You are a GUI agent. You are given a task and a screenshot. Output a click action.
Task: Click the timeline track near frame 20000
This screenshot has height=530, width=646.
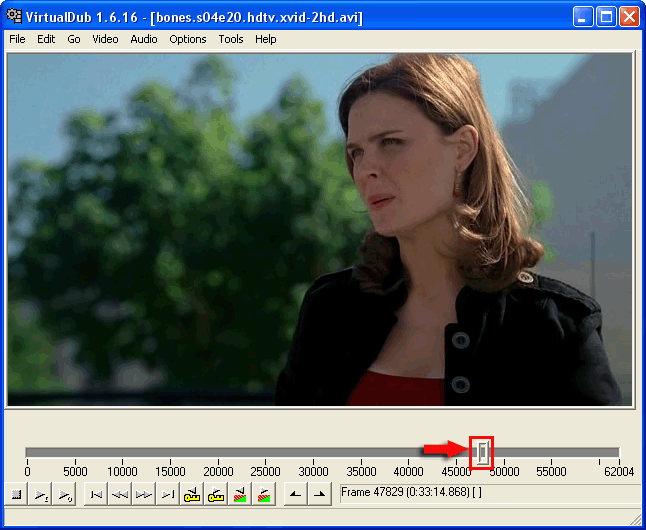(x=218, y=453)
